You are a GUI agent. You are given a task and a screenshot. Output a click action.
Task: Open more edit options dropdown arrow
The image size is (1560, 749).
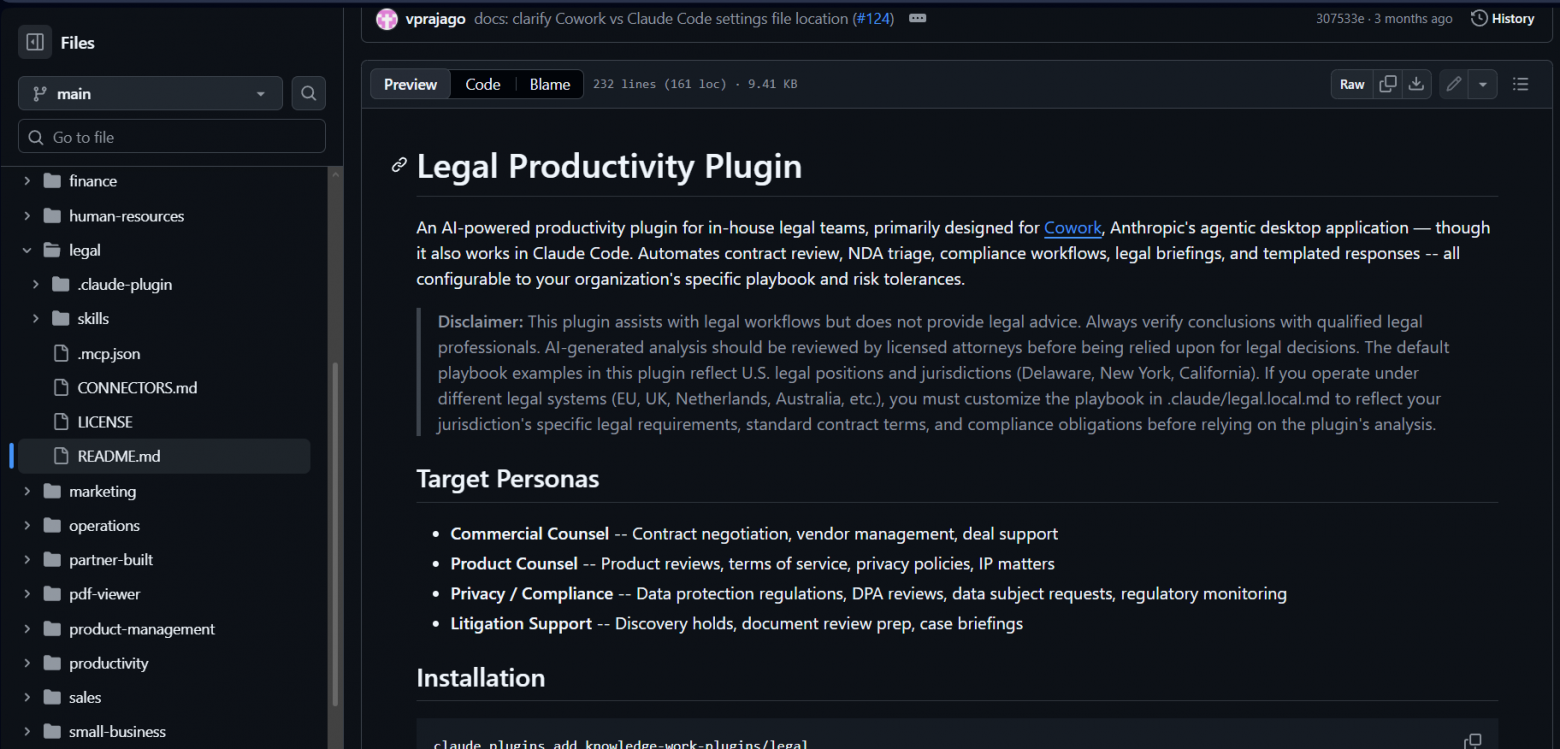1482,84
